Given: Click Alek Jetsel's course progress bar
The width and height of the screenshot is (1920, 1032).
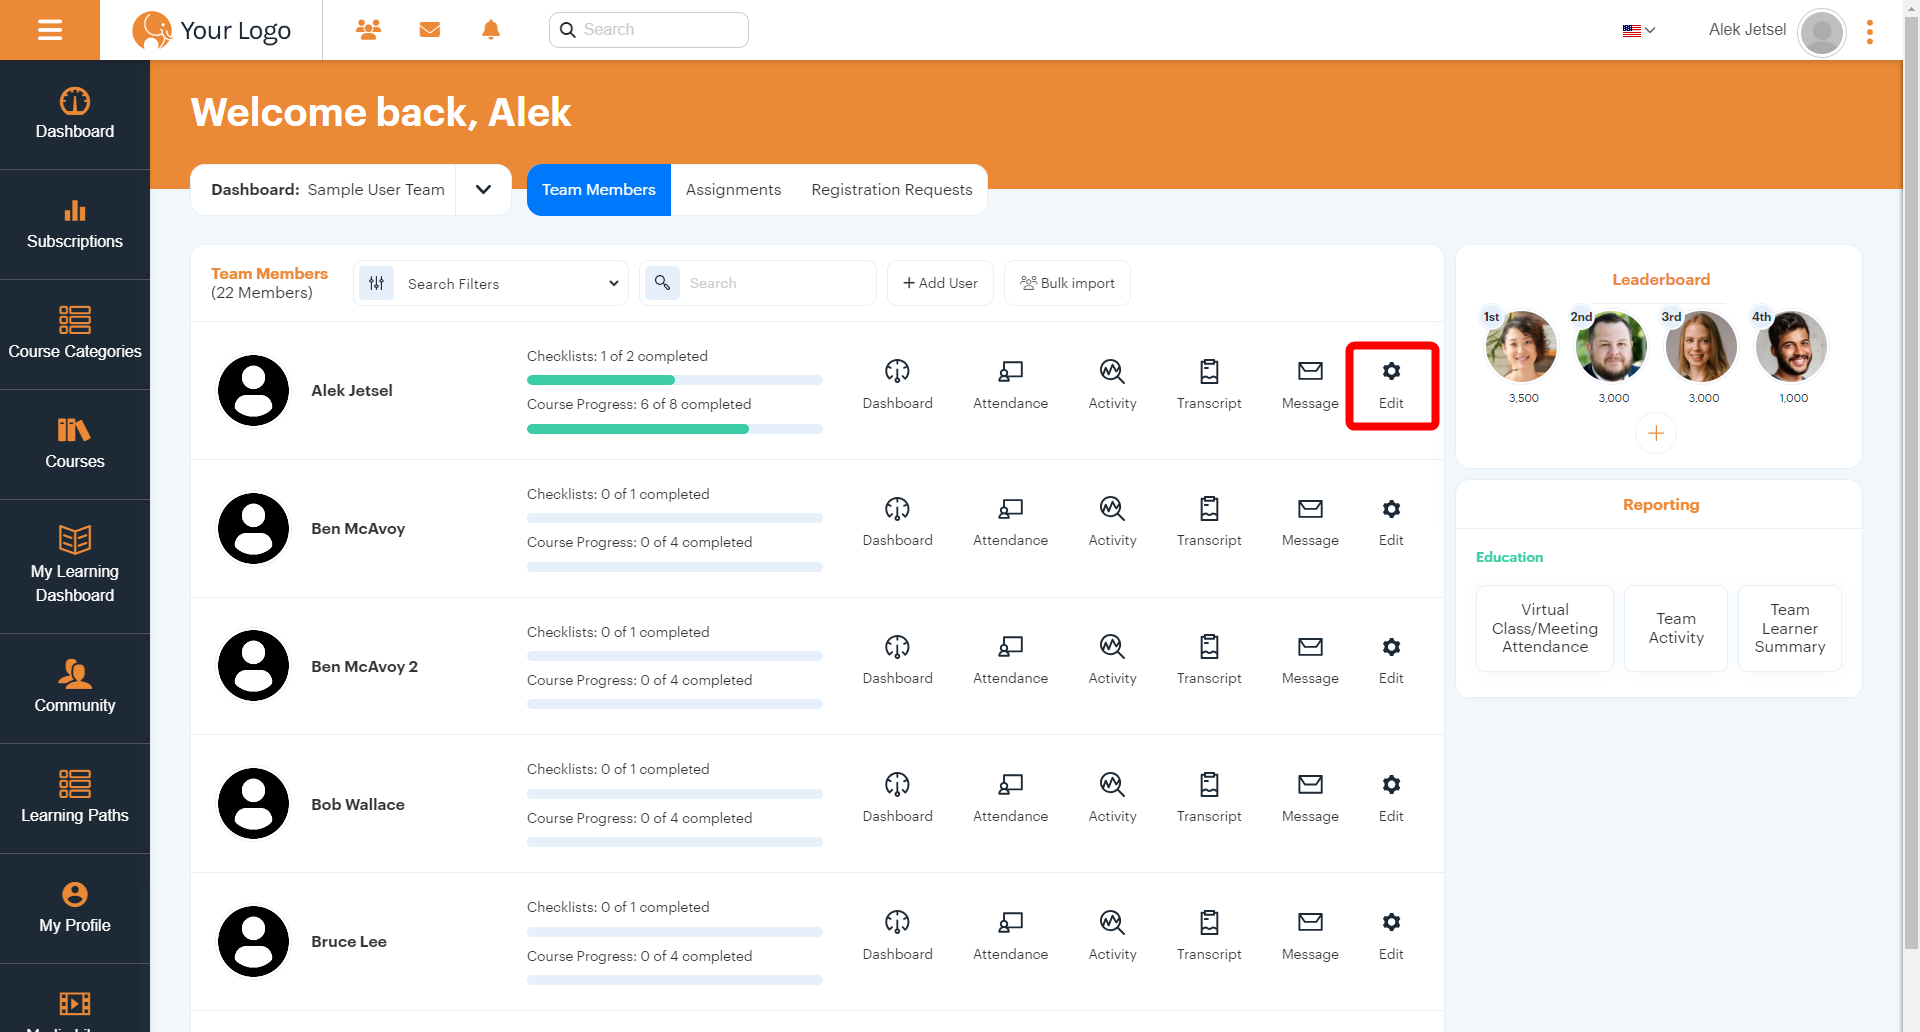Looking at the screenshot, I should (675, 429).
